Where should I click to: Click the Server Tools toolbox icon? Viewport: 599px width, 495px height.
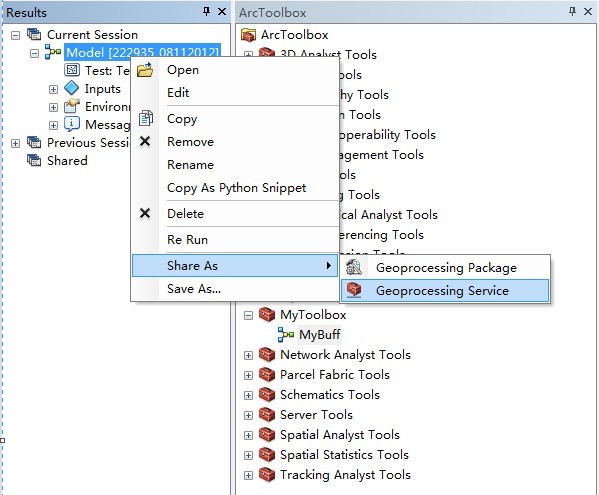pos(267,415)
